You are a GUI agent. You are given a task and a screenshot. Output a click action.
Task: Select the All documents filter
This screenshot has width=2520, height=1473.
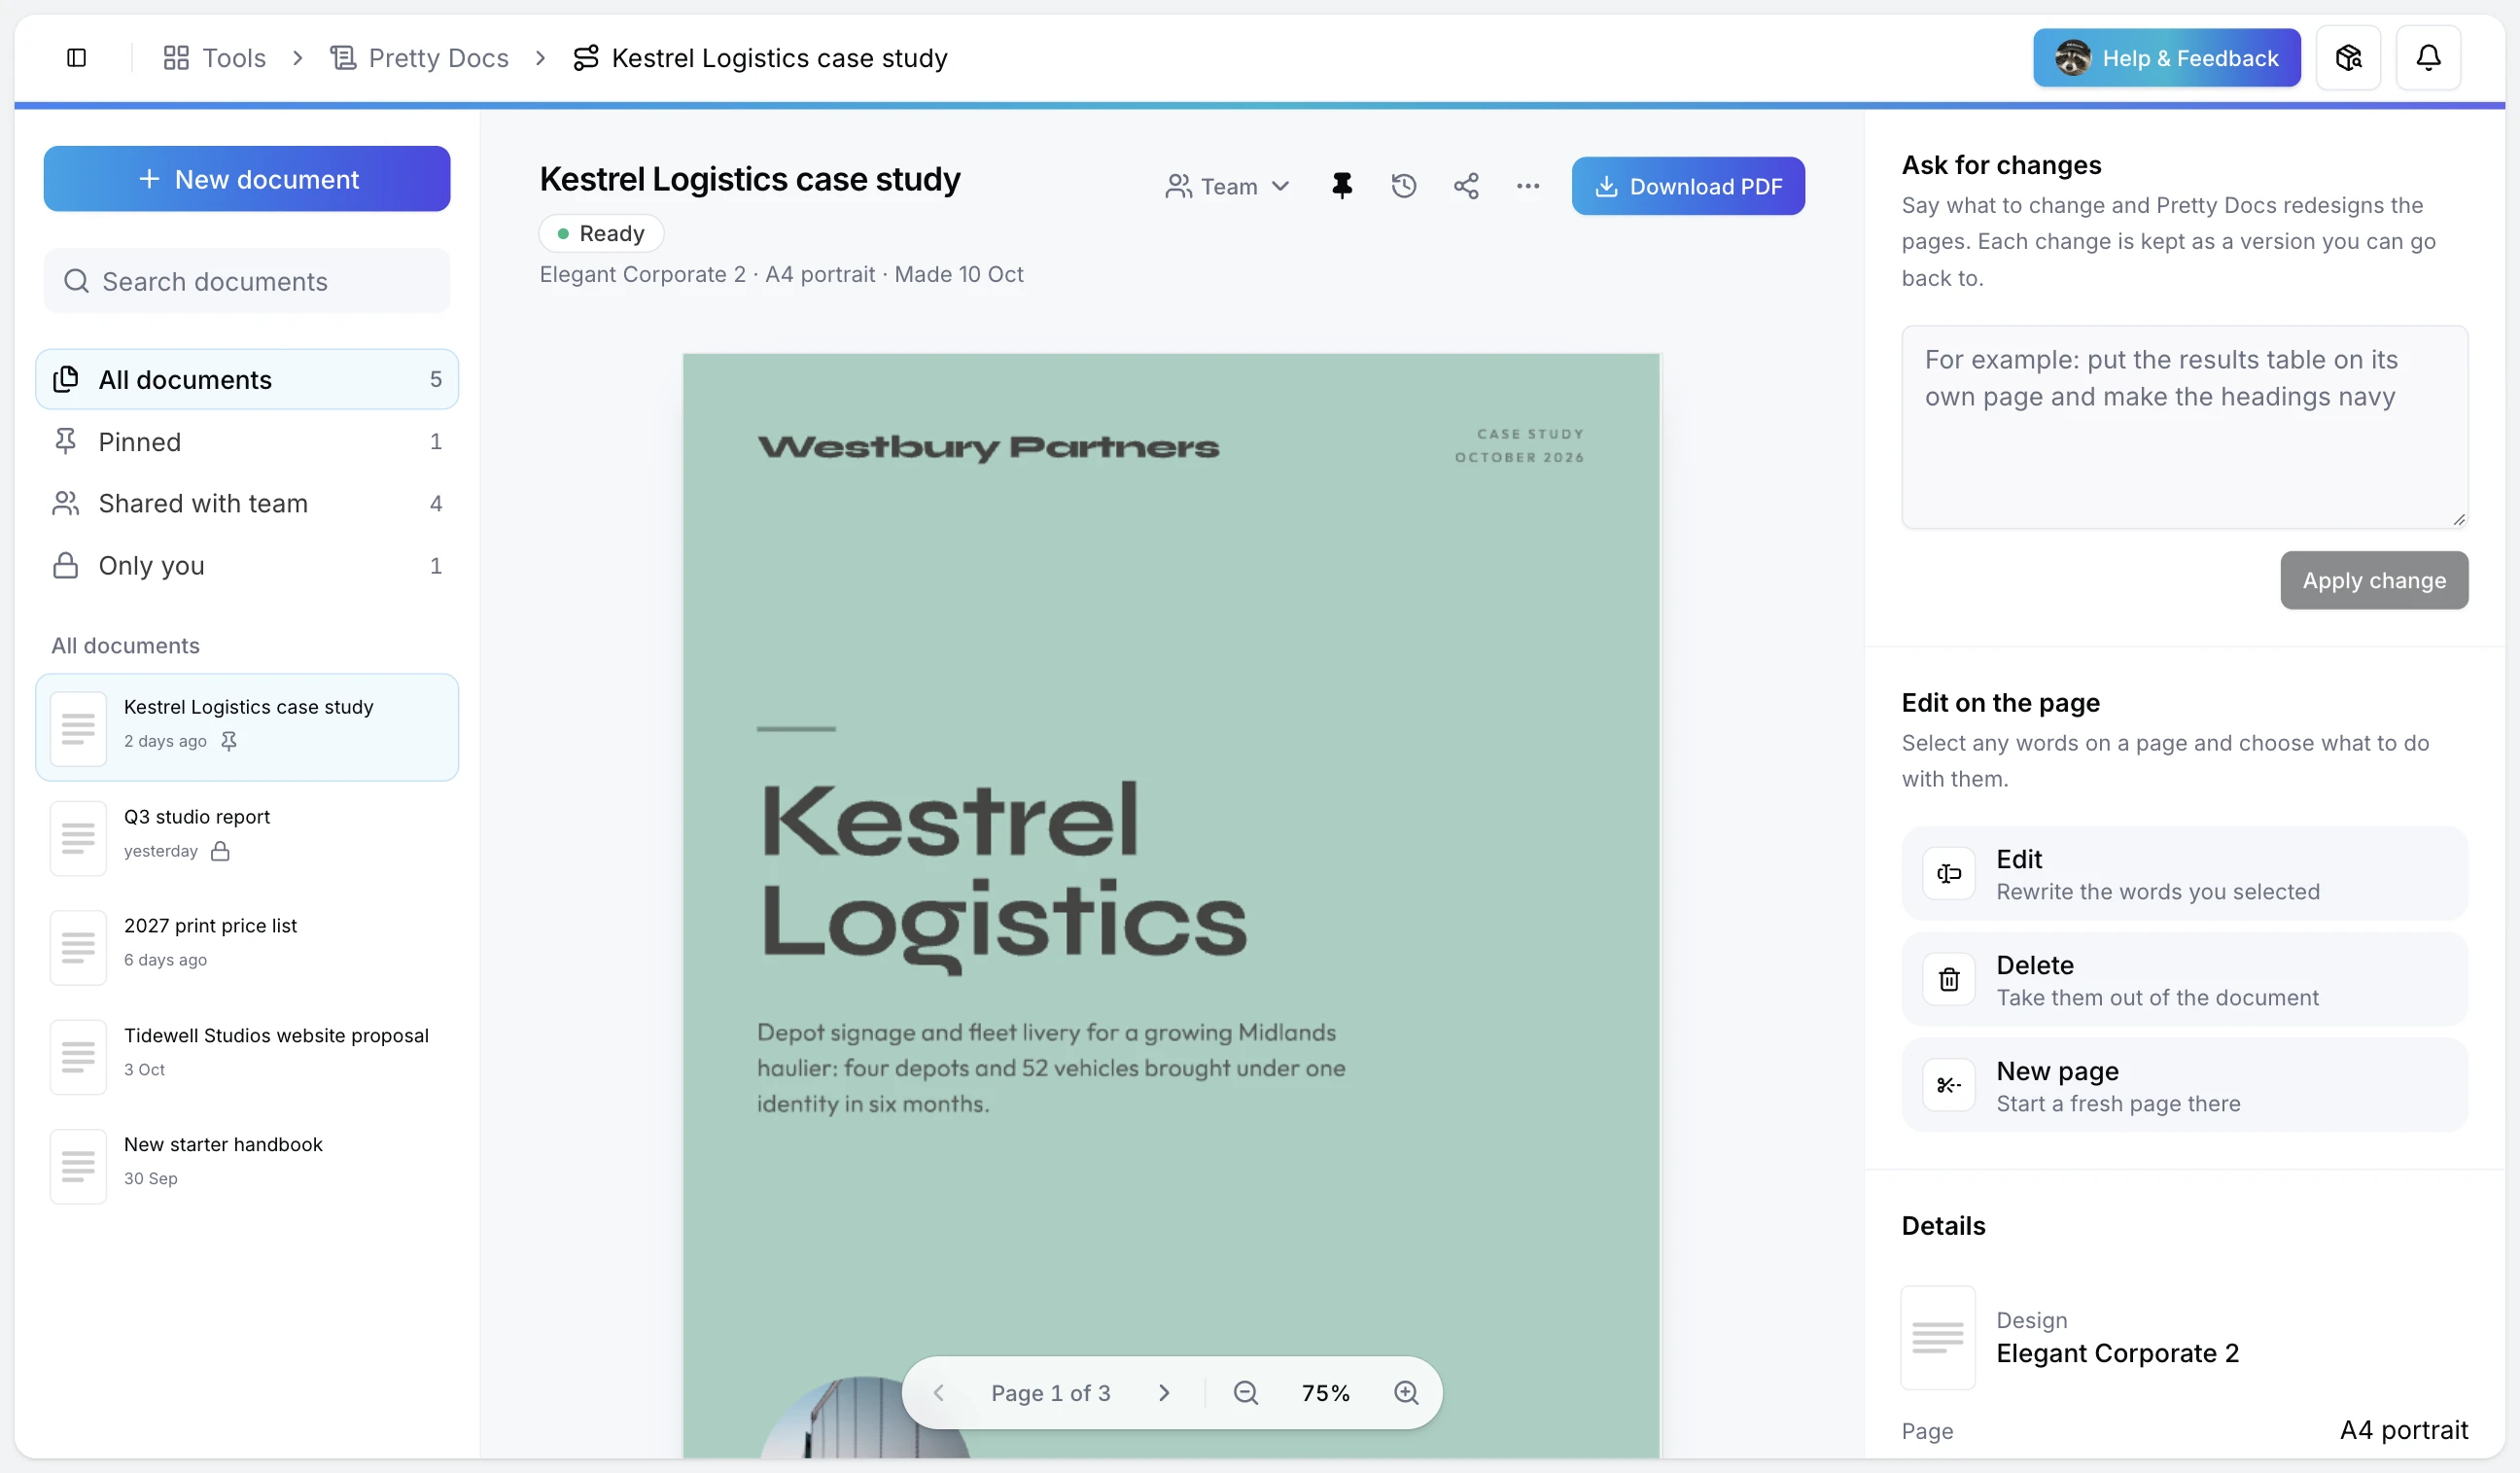click(x=247, y=379)
